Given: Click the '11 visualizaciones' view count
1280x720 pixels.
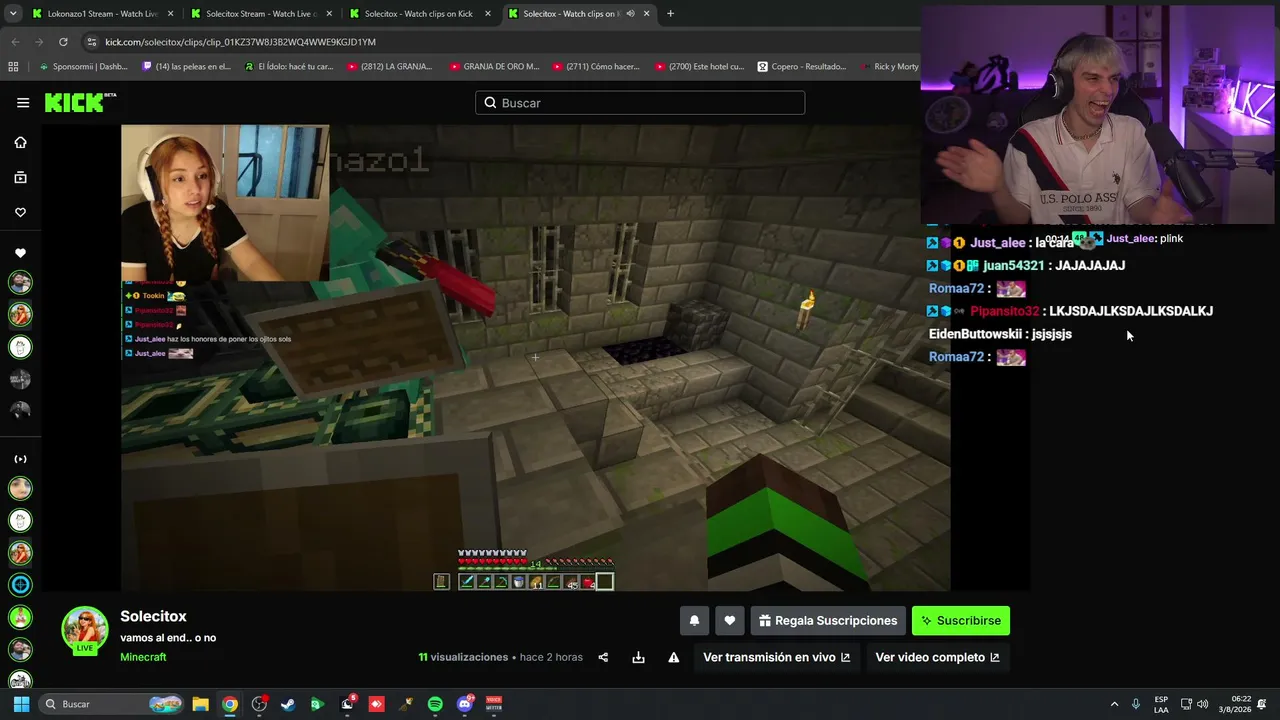Looking at the screenshot, I should 463,657.
